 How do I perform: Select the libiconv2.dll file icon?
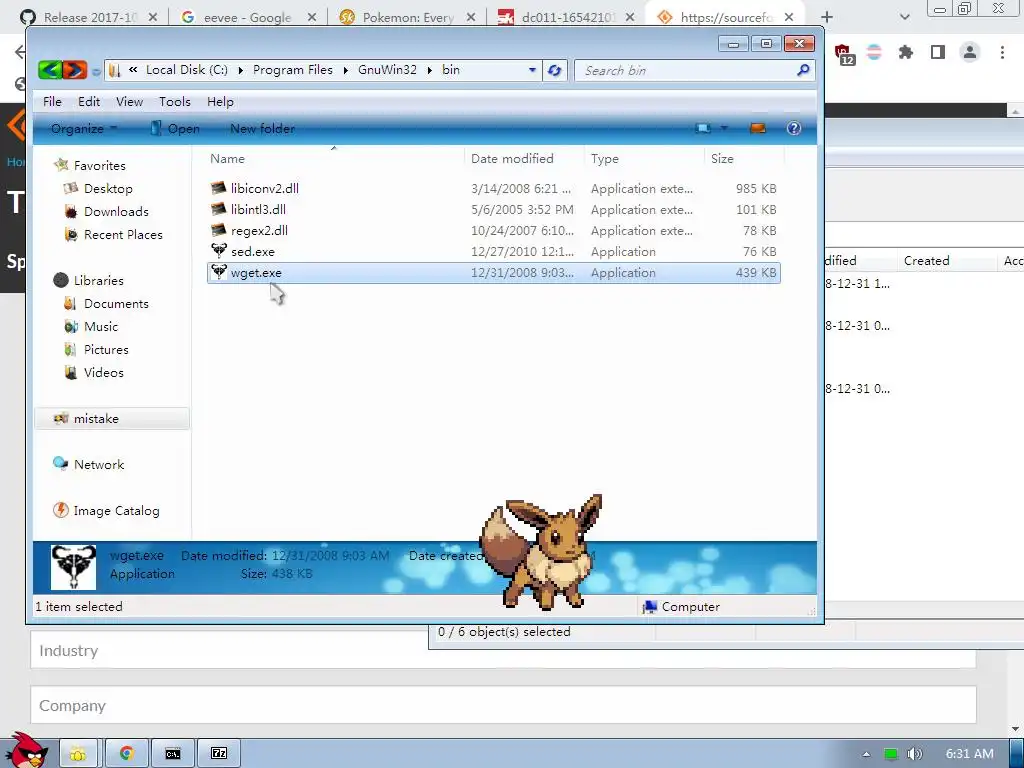pos(219,188)
